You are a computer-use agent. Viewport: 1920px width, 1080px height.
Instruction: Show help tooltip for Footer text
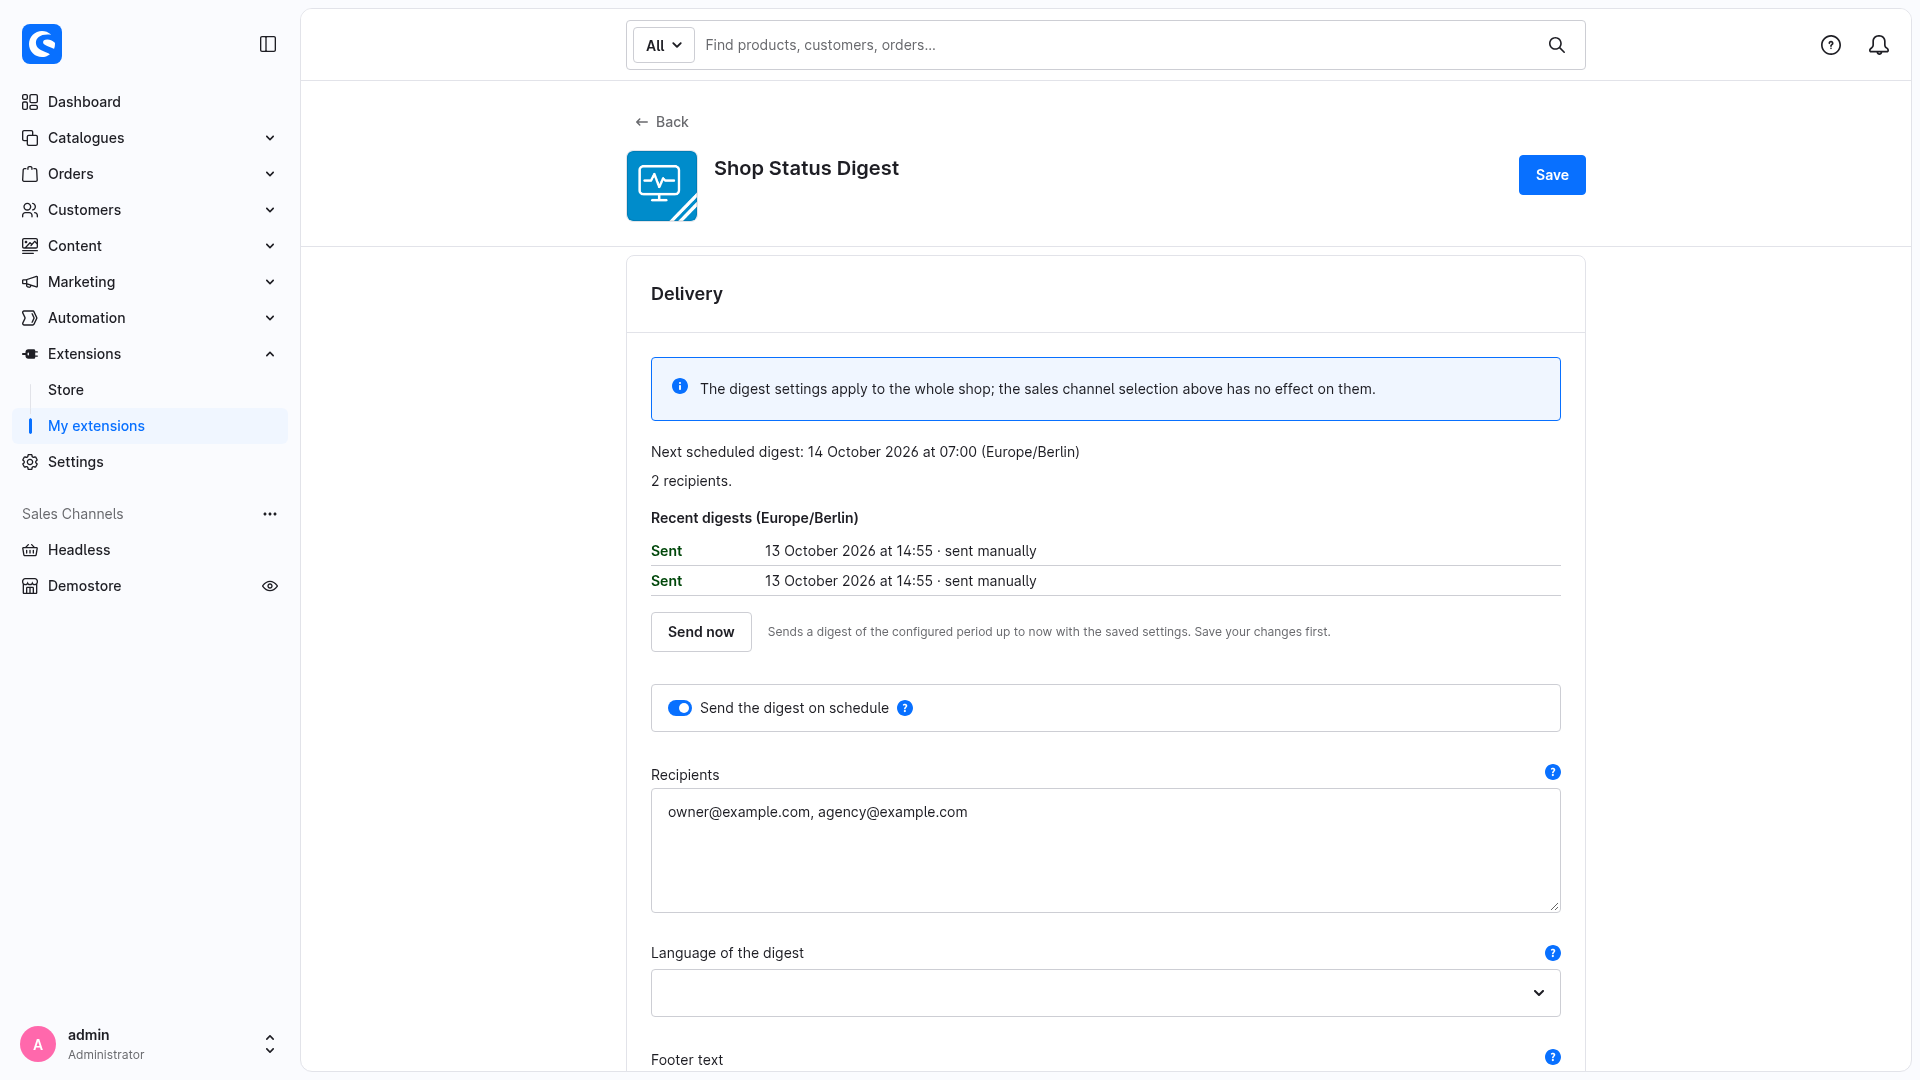(1553, 1057)
